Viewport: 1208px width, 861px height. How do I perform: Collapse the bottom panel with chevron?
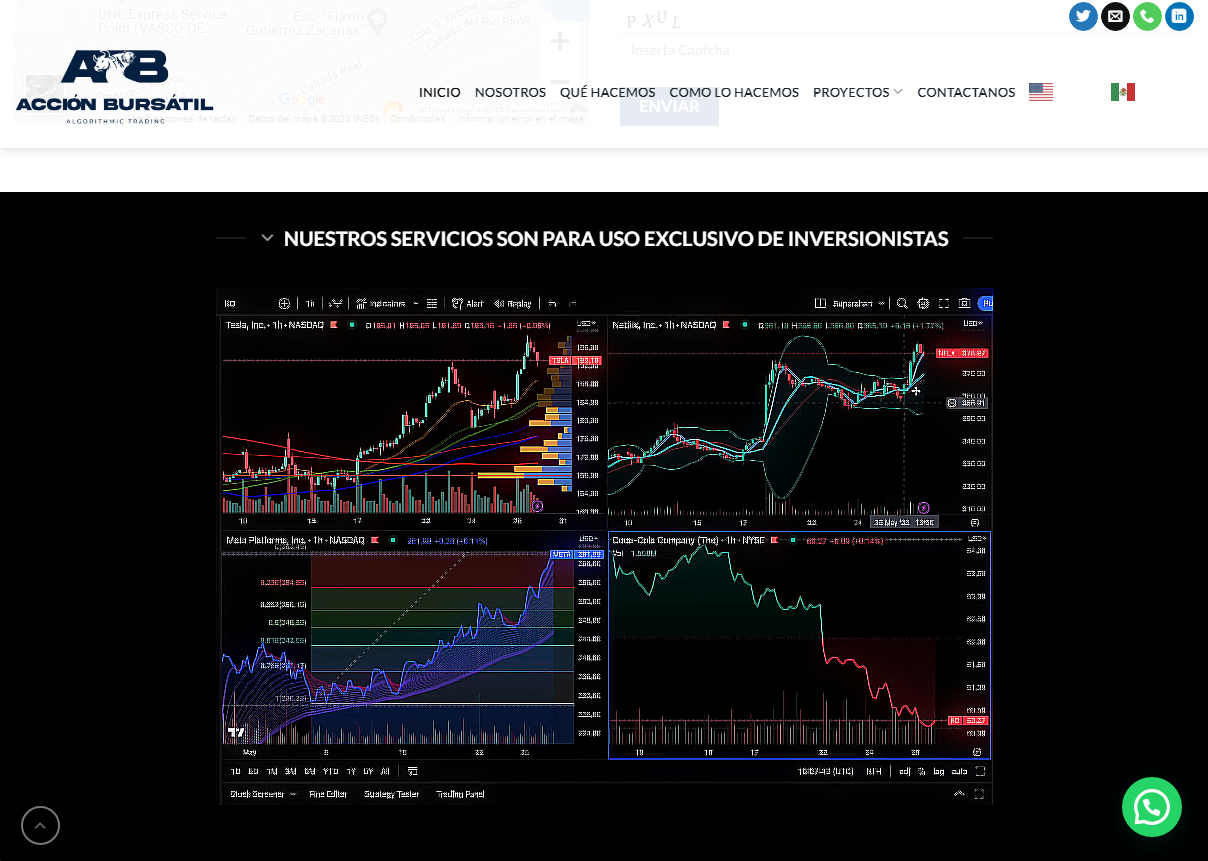(x=959, y=794)
